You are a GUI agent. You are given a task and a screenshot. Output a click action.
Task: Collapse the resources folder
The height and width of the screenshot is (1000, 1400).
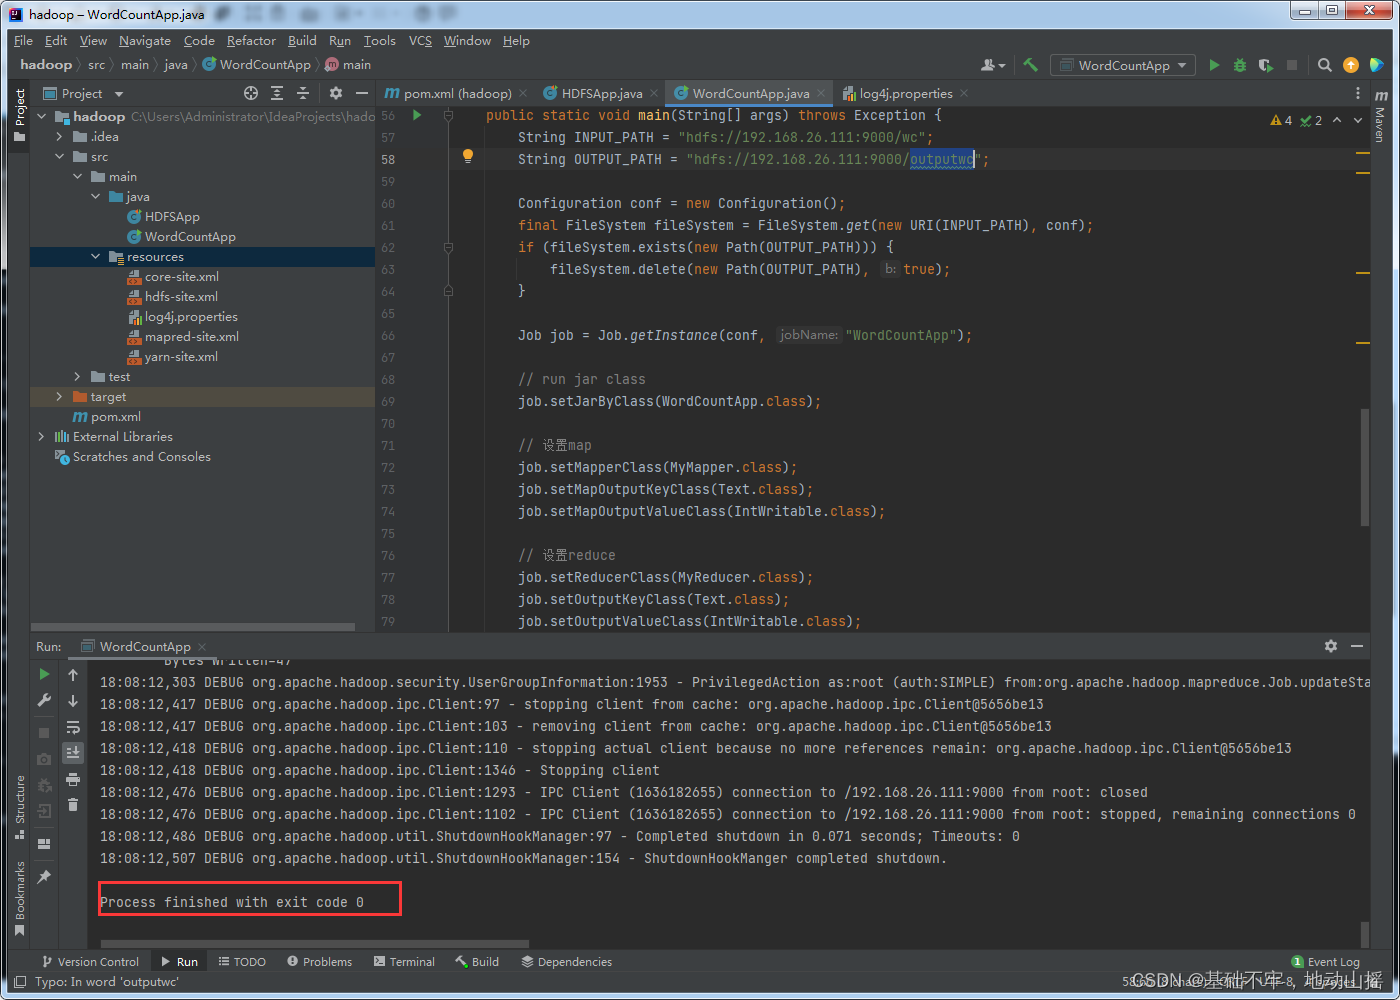tap(96, 256)
